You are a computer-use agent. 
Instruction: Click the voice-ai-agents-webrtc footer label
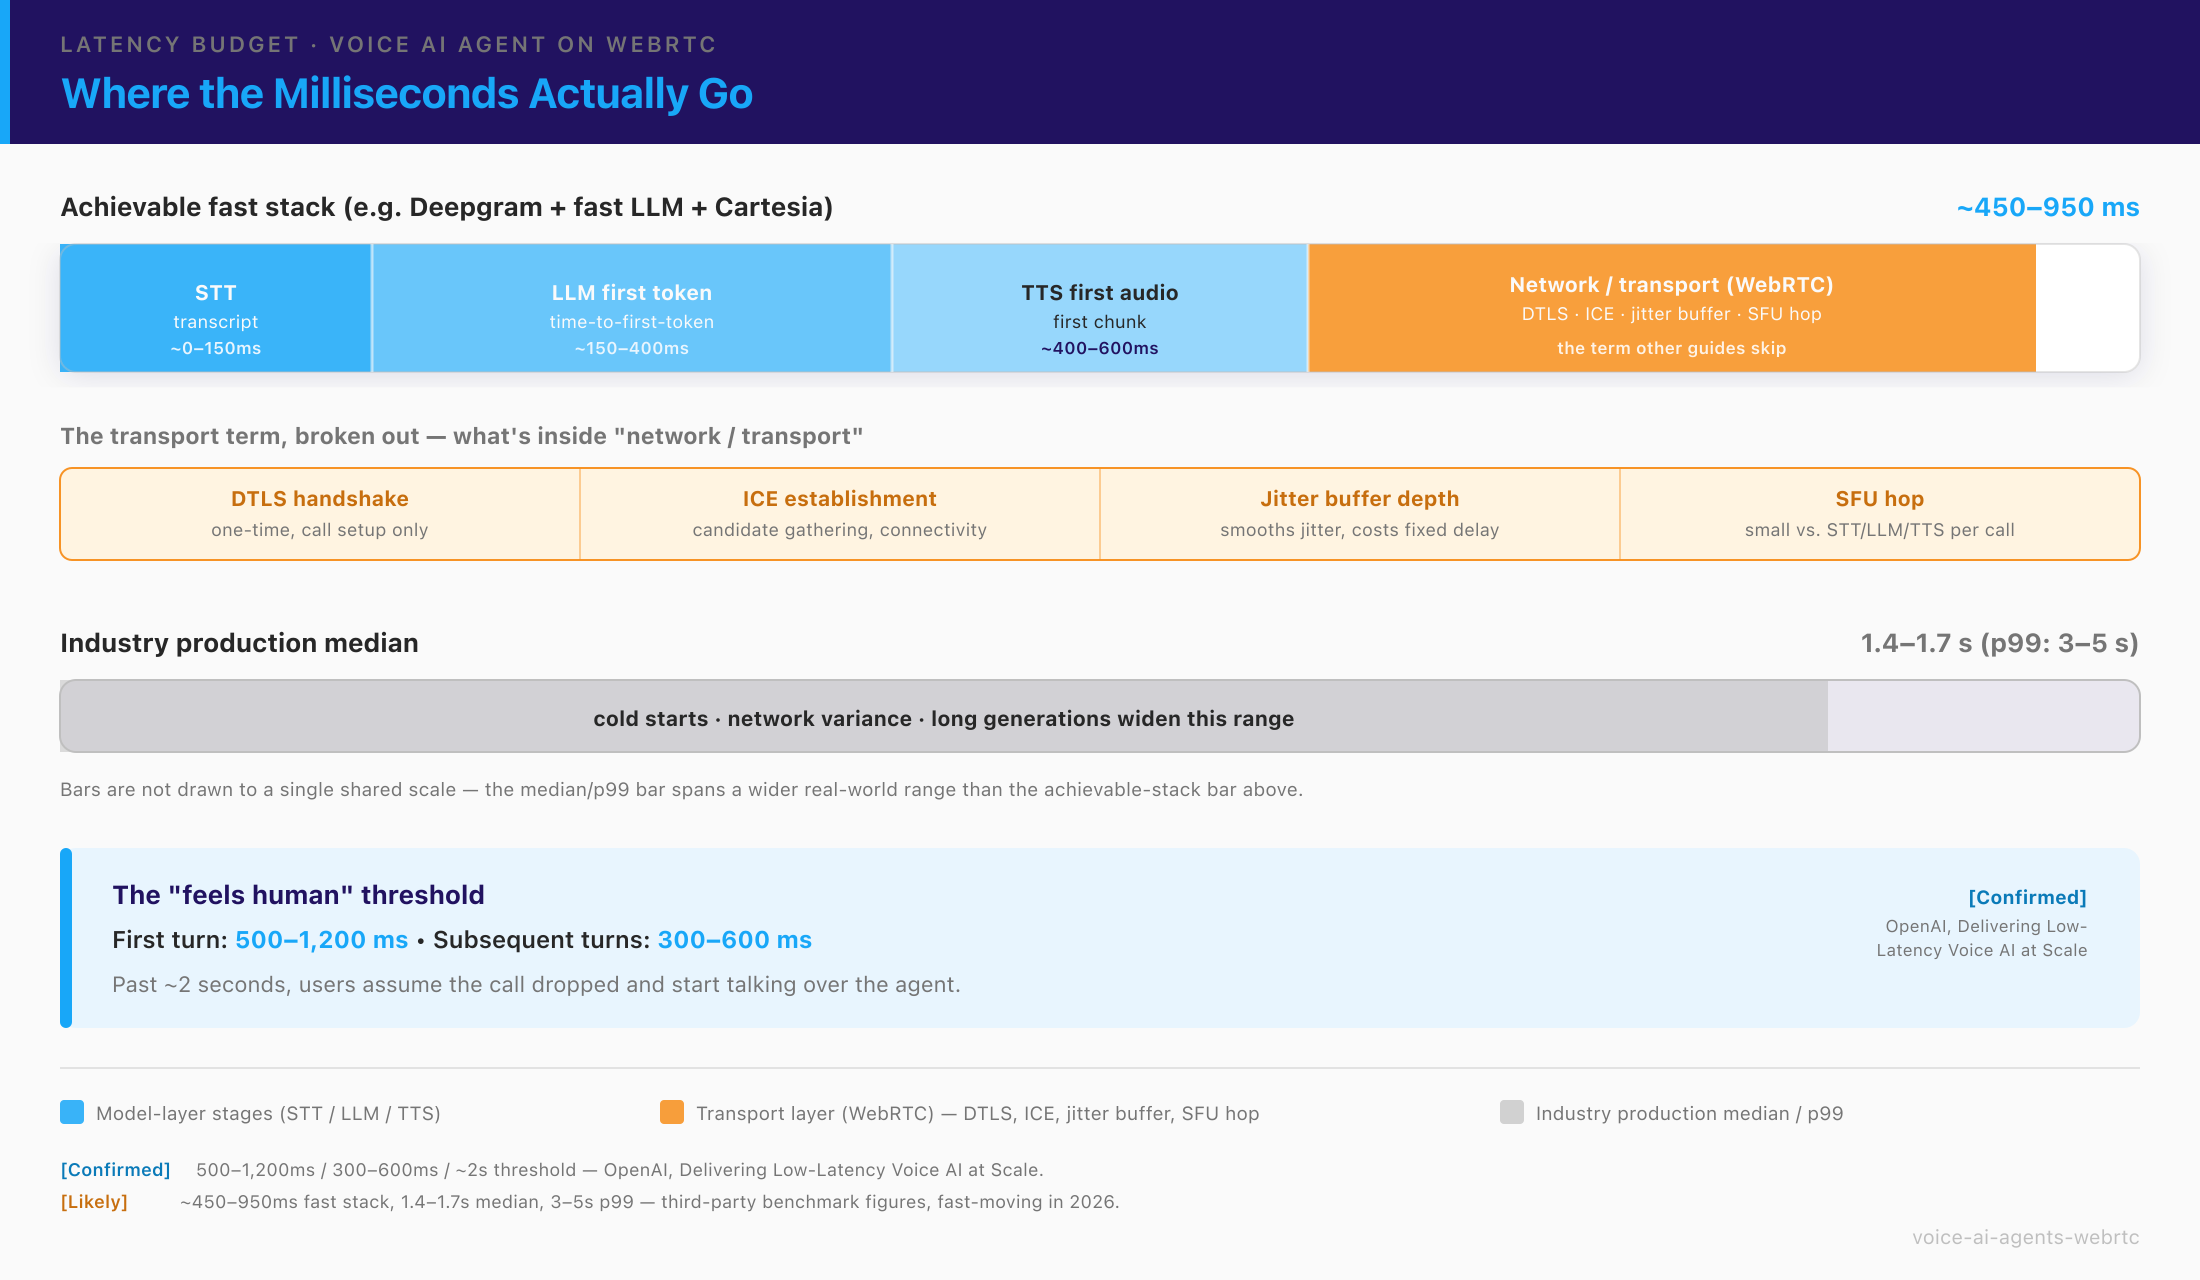coord(2026,1237)
